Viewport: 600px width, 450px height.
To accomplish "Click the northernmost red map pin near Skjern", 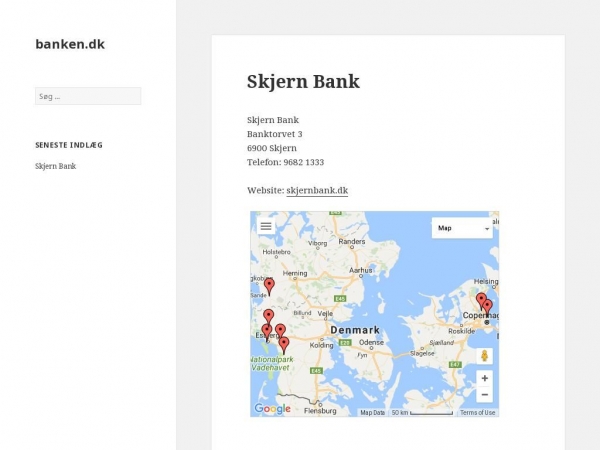I will [x=269, y=286].
